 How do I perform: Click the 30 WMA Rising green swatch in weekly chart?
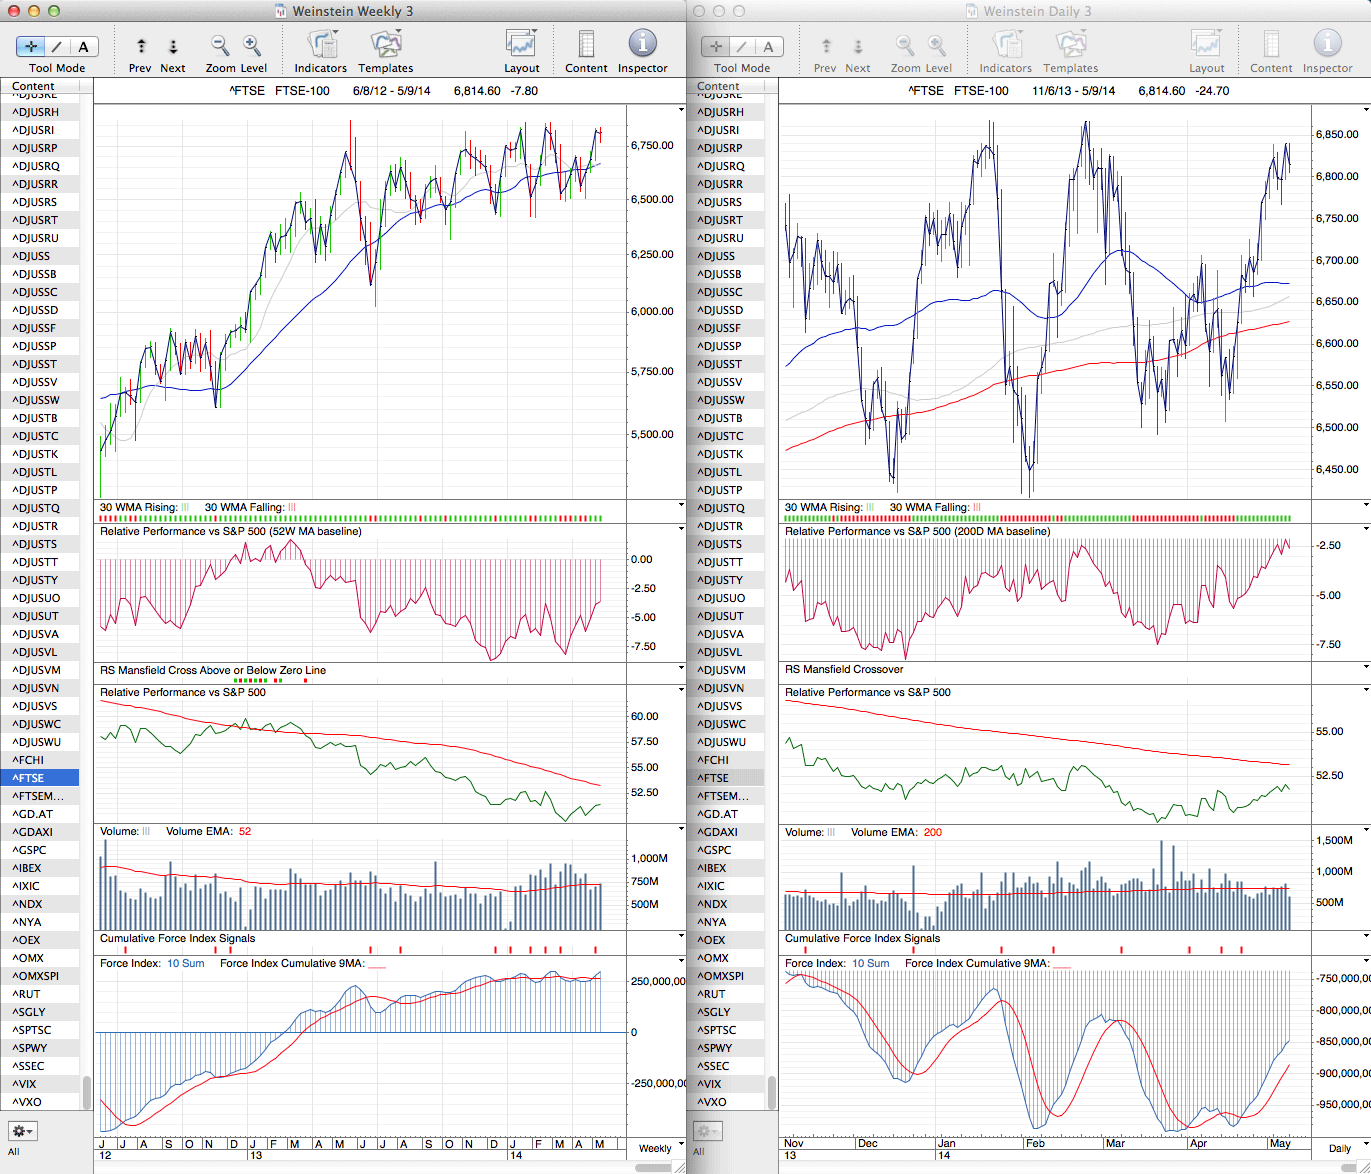coord(185,507)
